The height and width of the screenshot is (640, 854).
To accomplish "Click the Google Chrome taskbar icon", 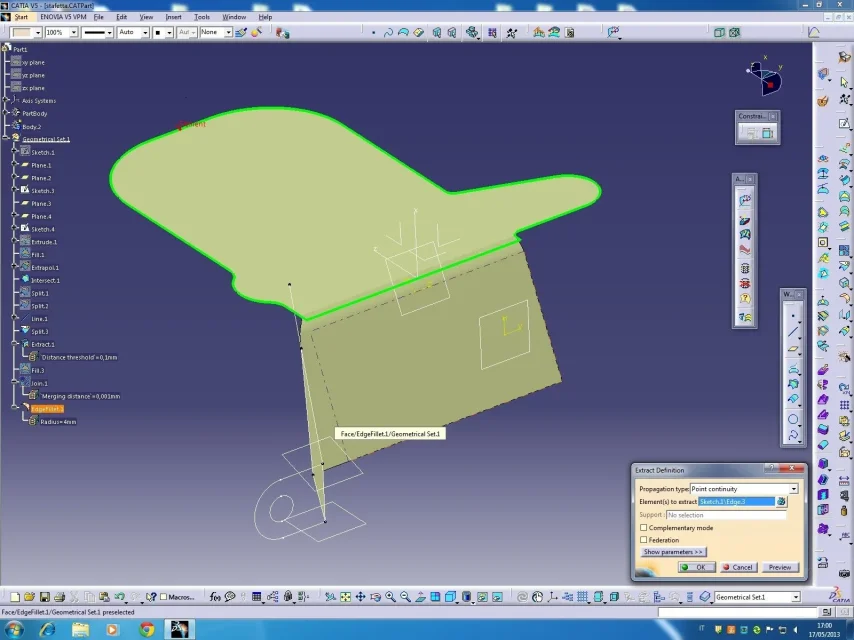I will tap(147, 629).
